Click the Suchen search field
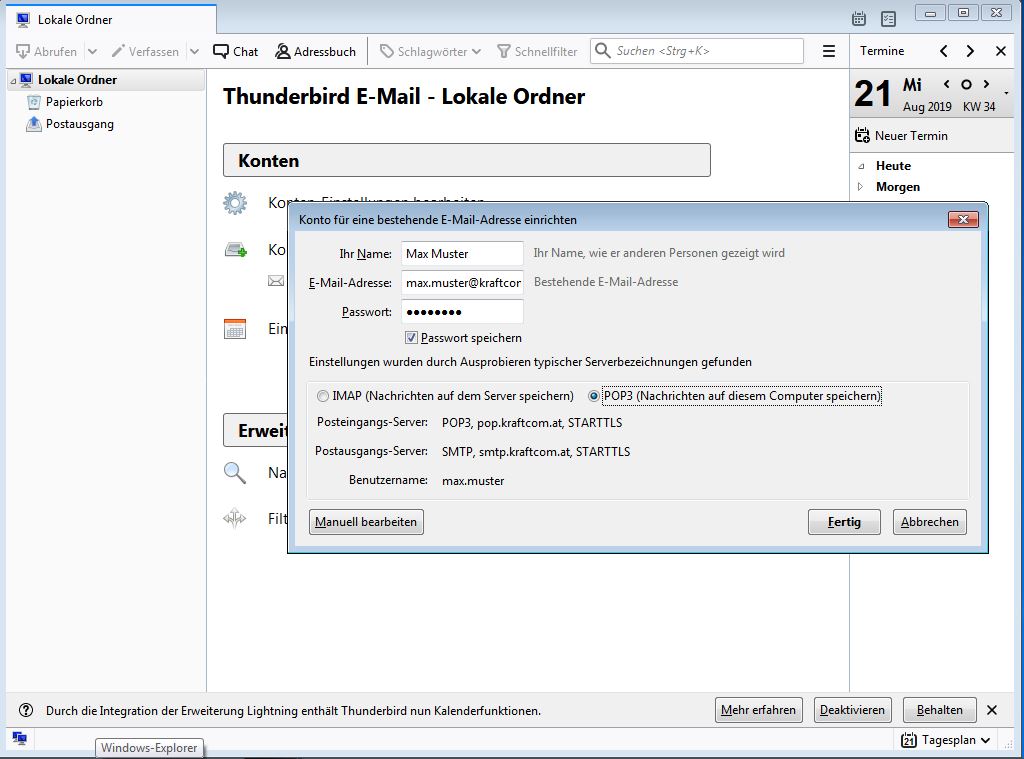The width and height of the screenshot is (1024, 759). [697, 51]
